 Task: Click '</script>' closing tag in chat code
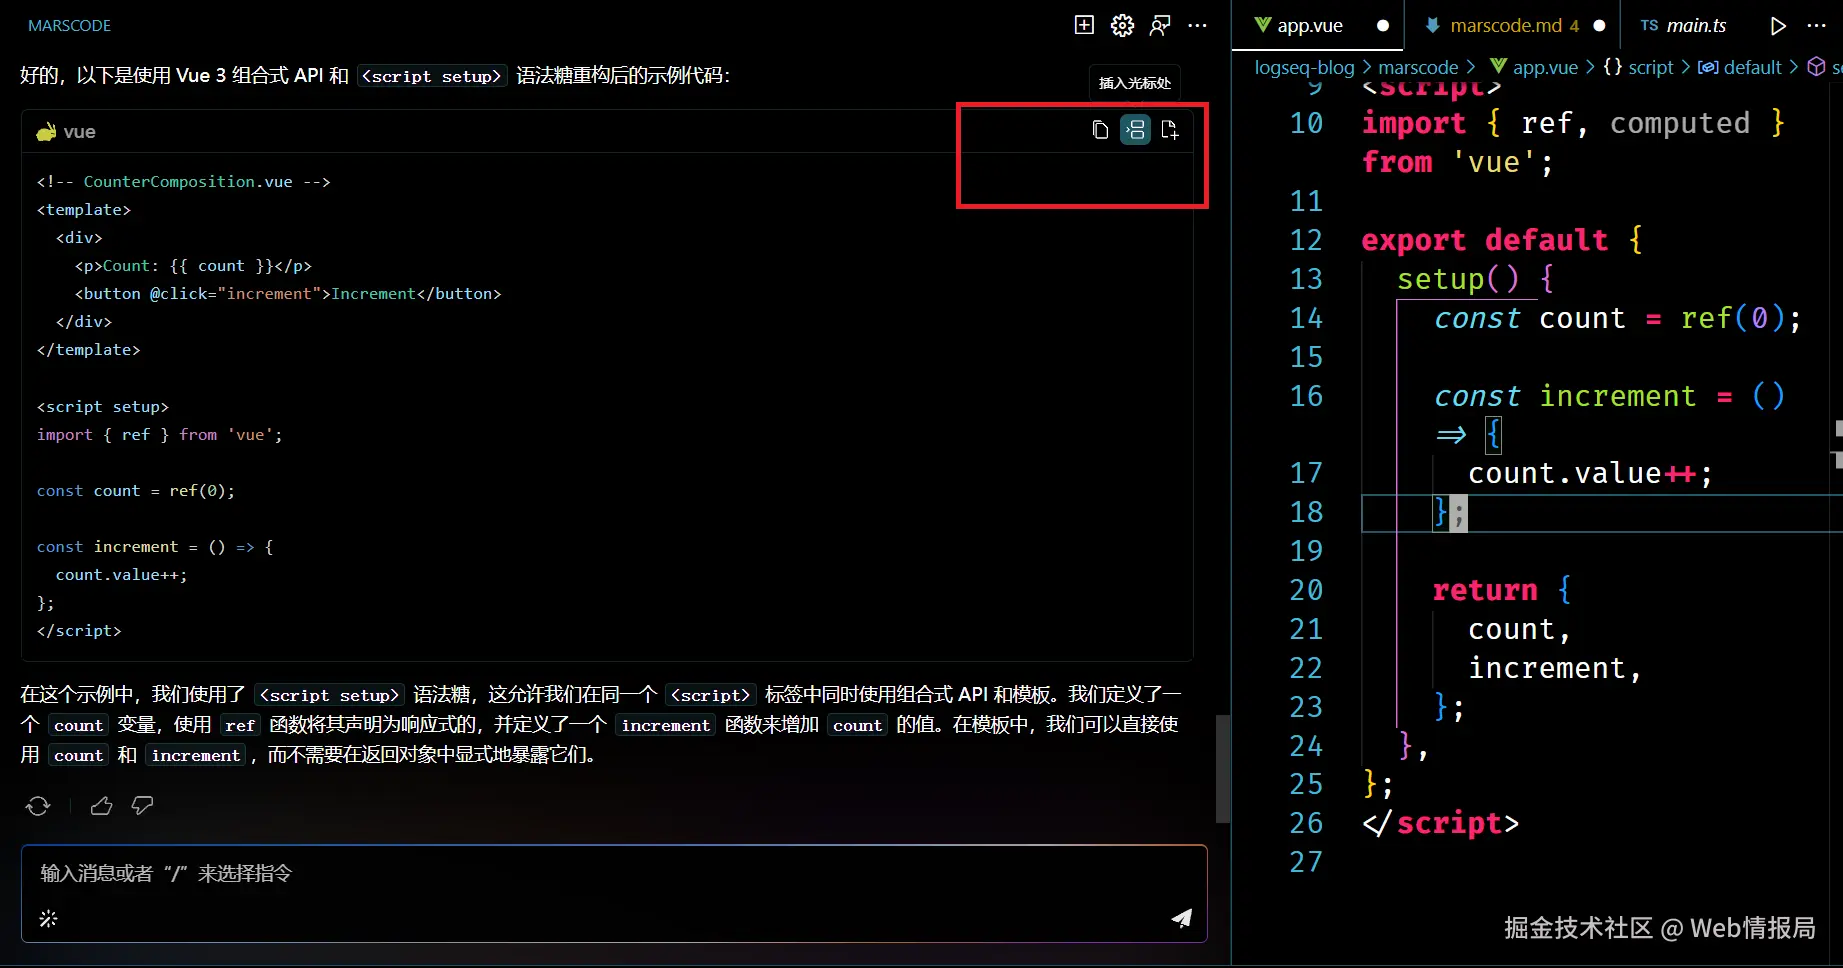[x=79, y=631]
